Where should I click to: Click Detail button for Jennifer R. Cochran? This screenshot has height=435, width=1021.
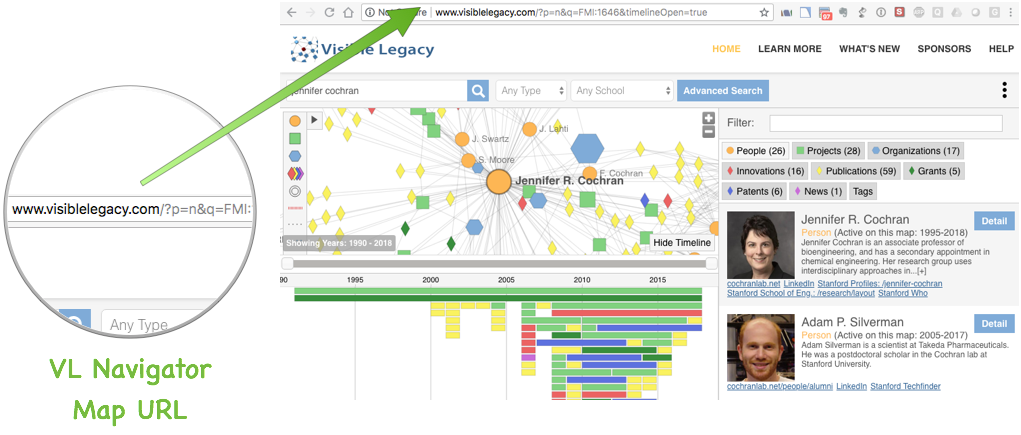tap(994, 221)
